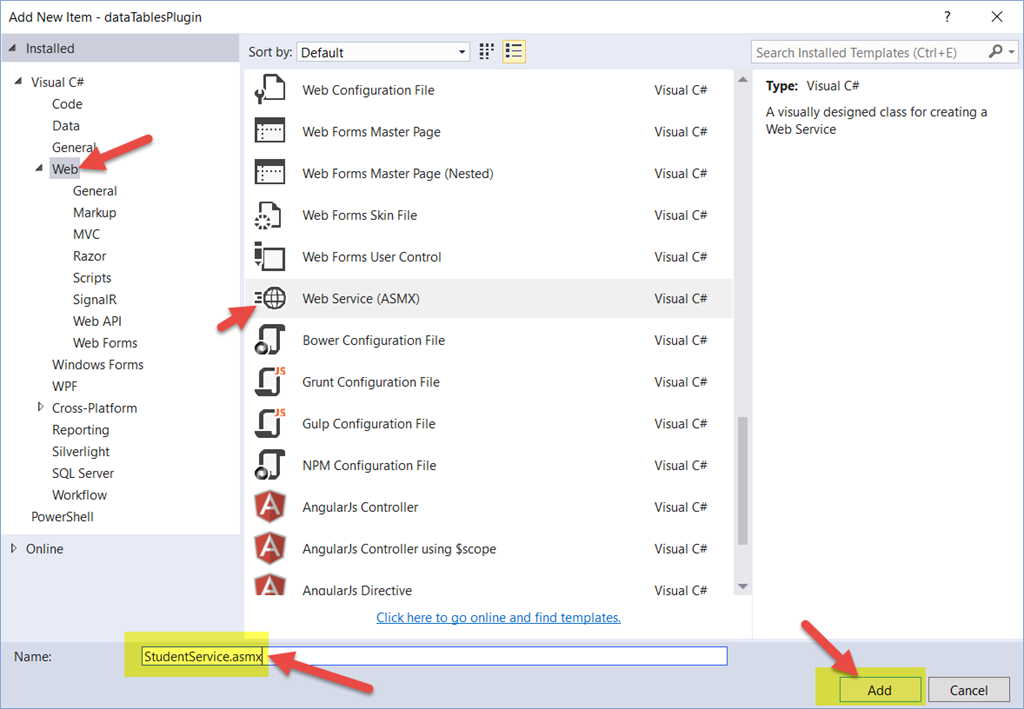Collapse the Installed section
The width and height of the screenshot is (1024, 709).
(12, 48)
